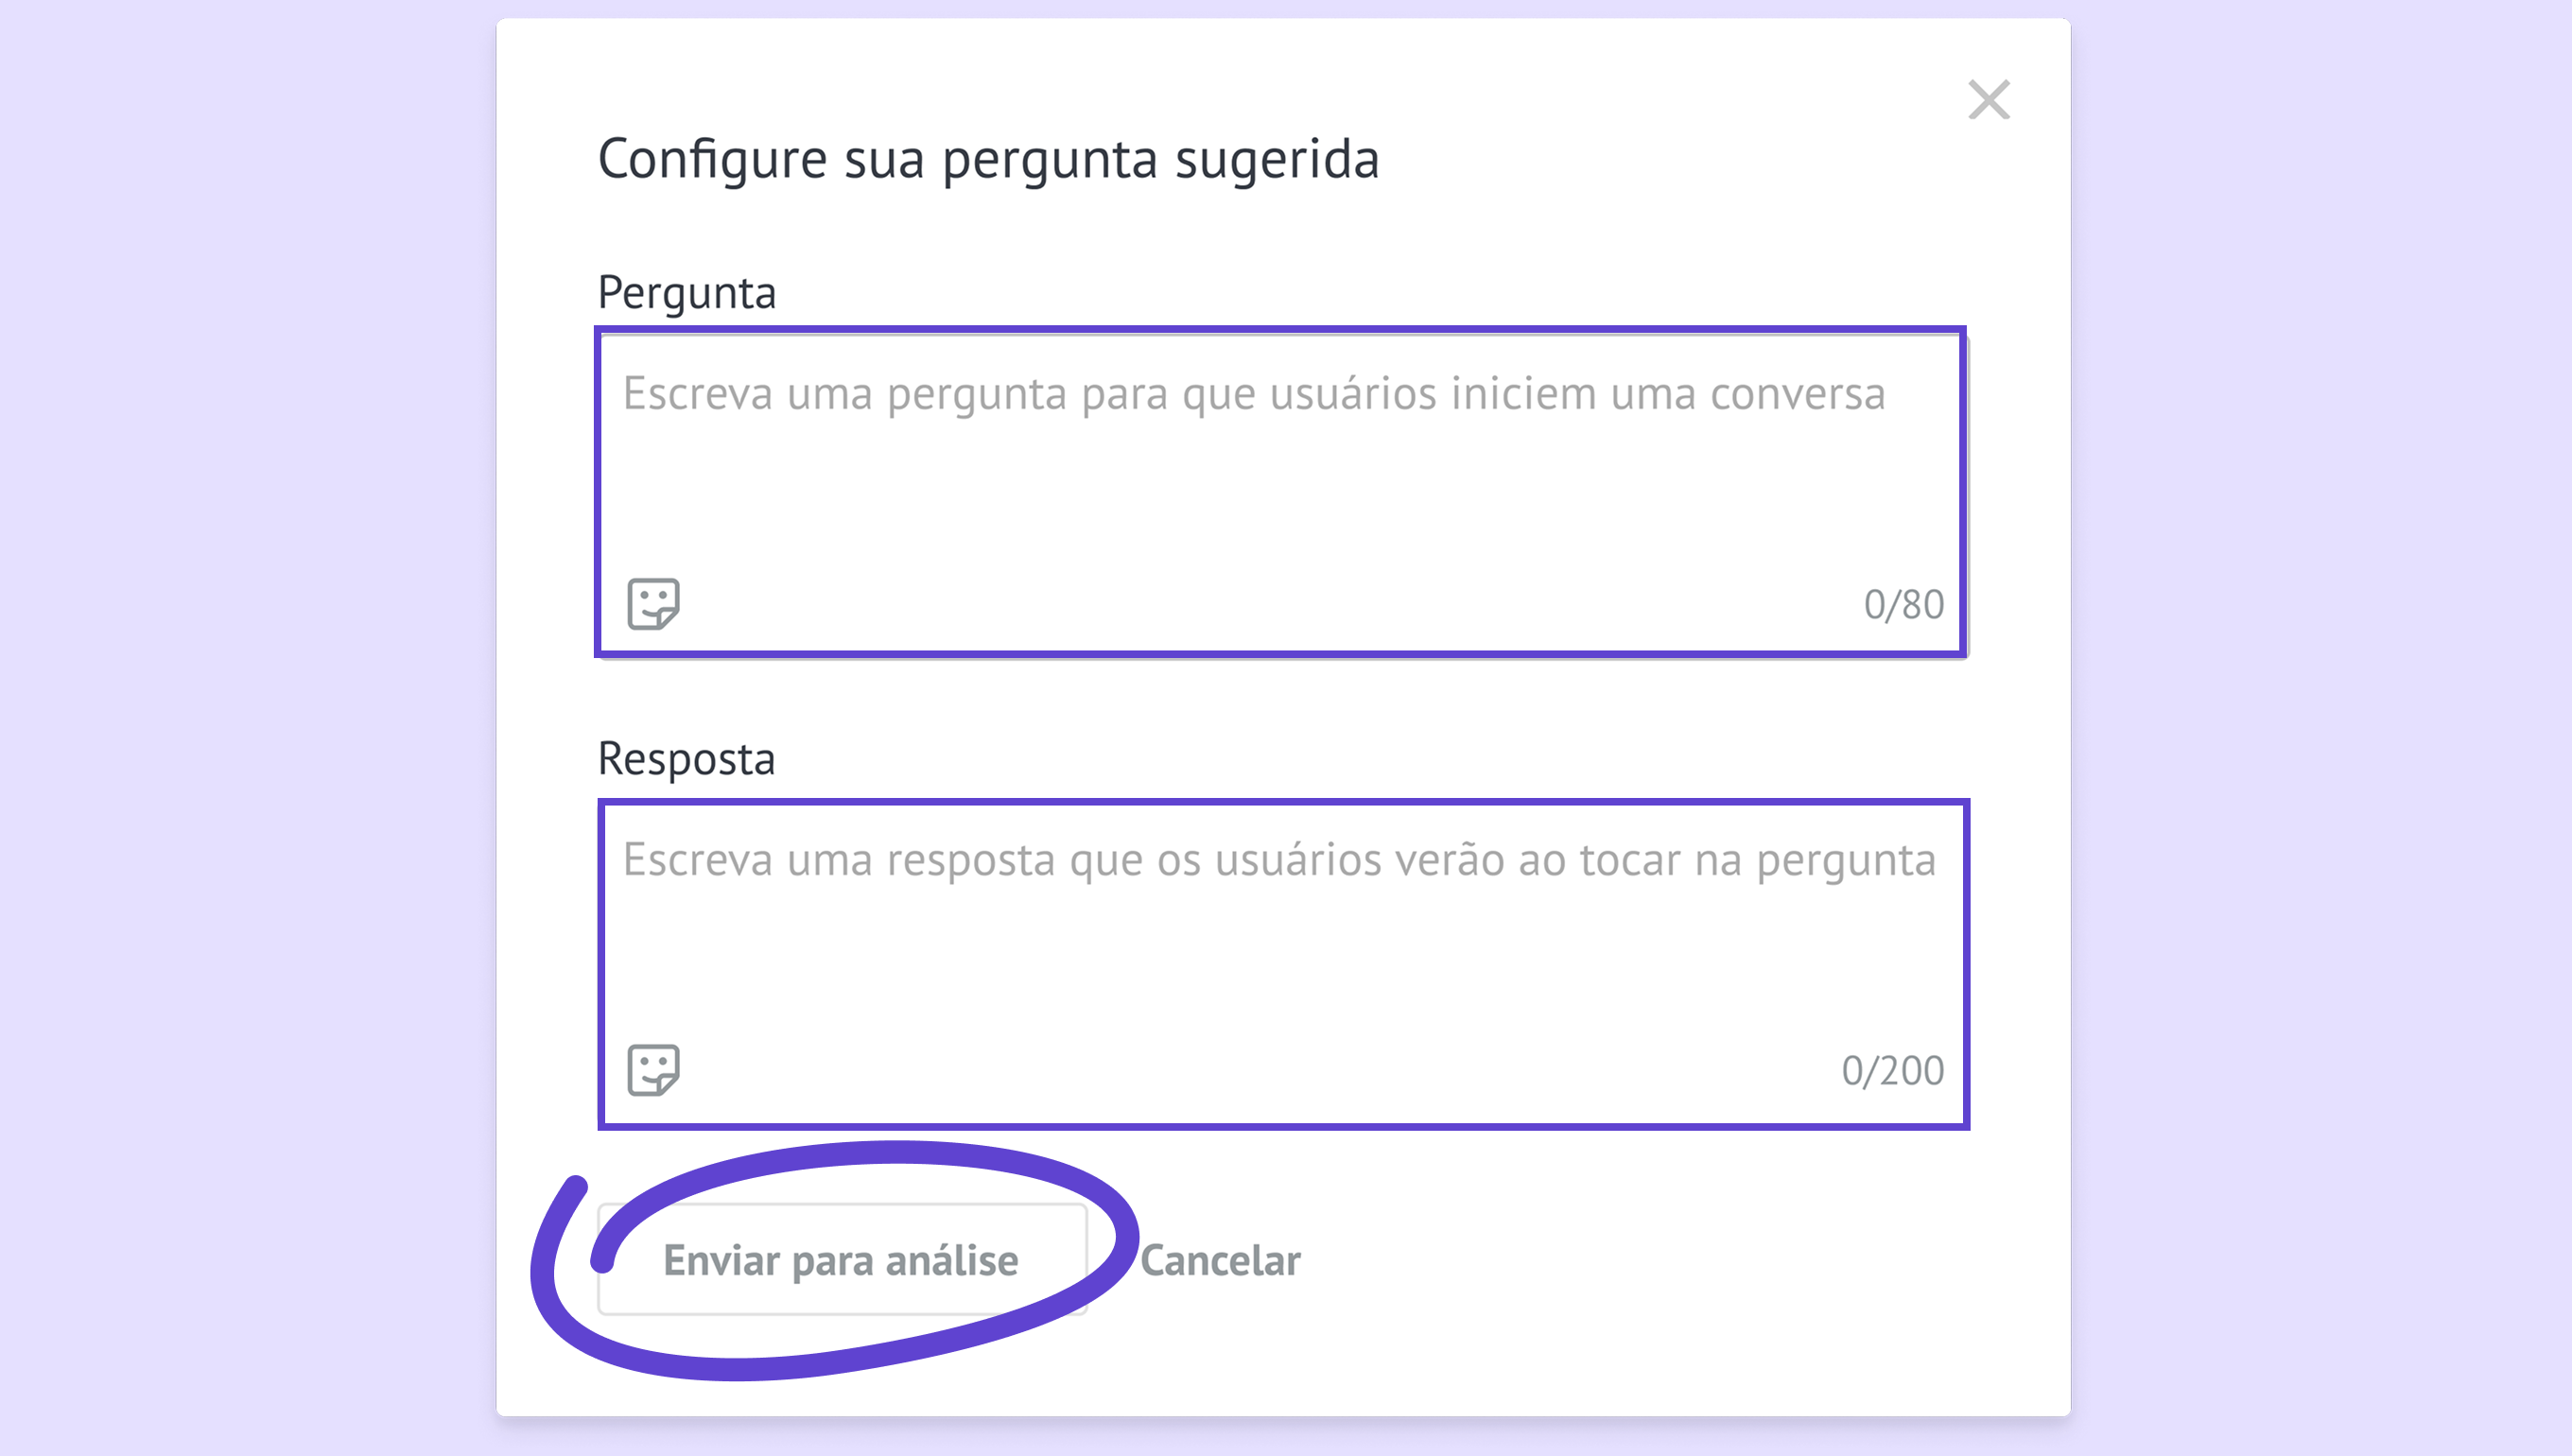Focus the Resposta text area
The width and height of the screenshot is (2572, 1456).
(1283, 964)
